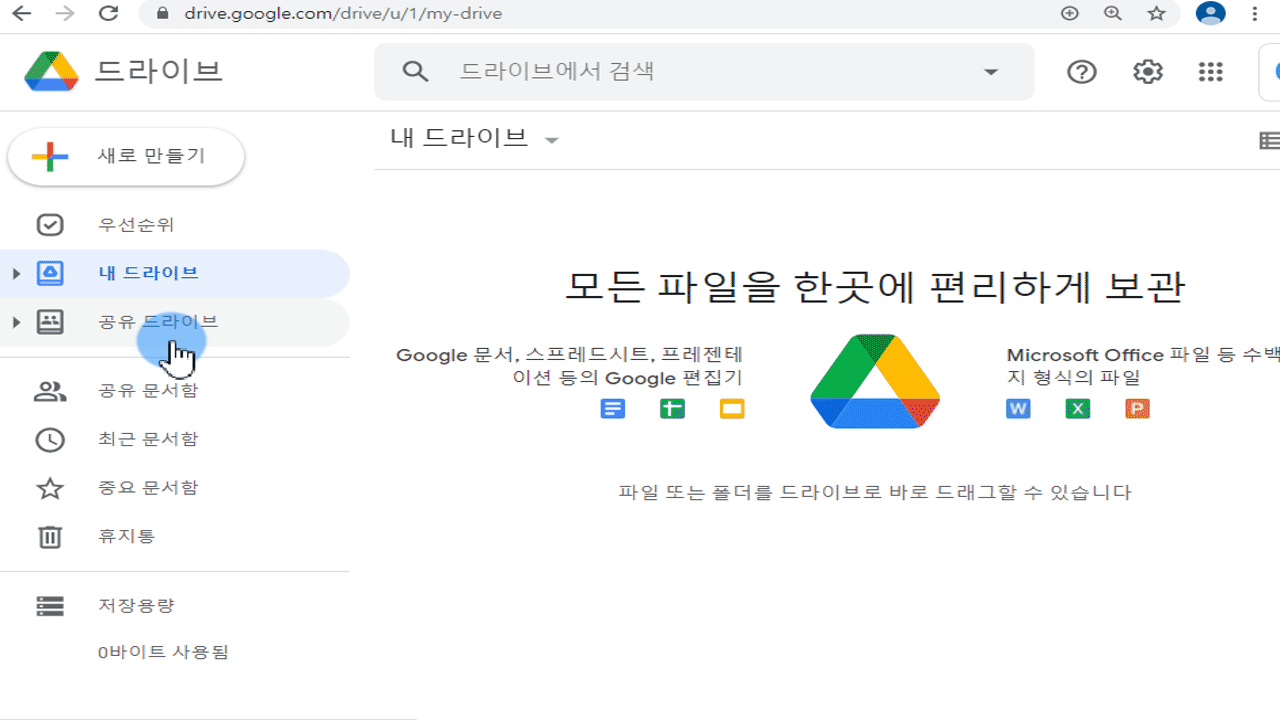Click the browser zoom magnifier icon
This screenshot has height=720, width=1280.
click(x=1113, y=14)
